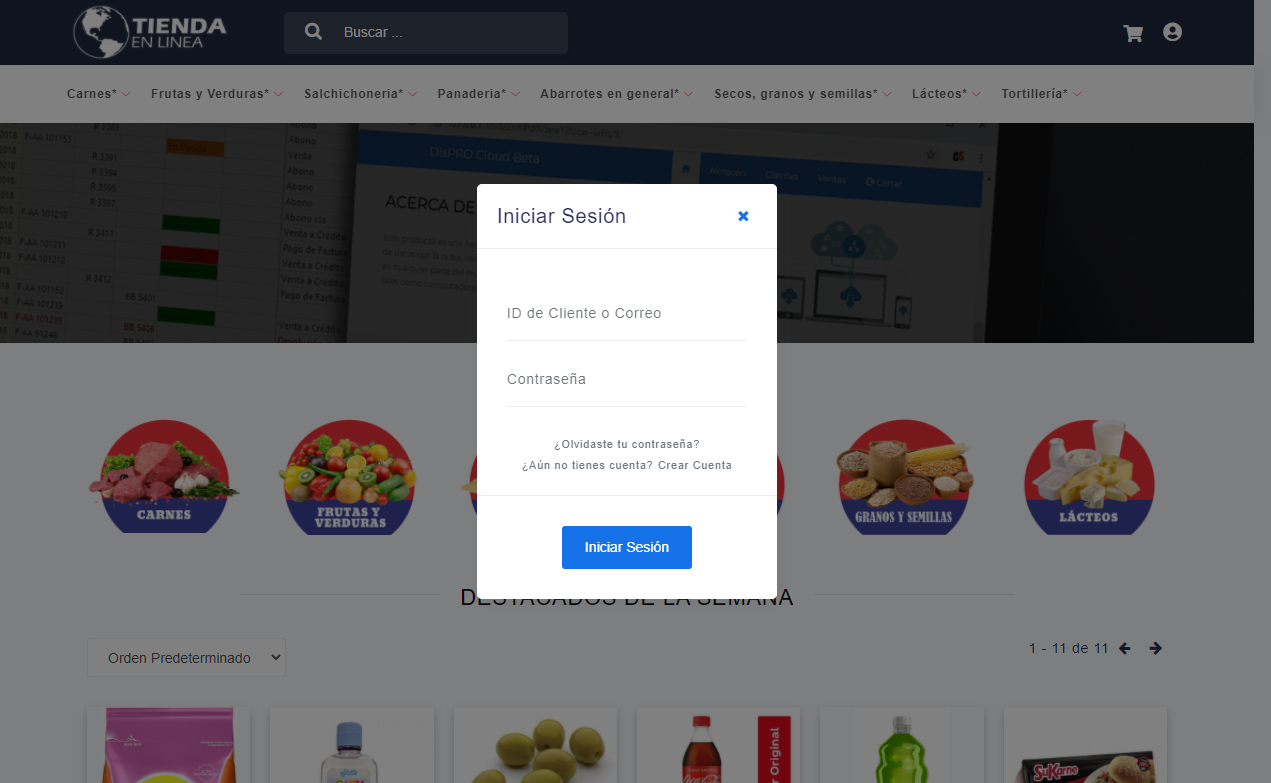1271x783 pixels.
Task: Open the shopping cart icon
Action: (1133, 33)
